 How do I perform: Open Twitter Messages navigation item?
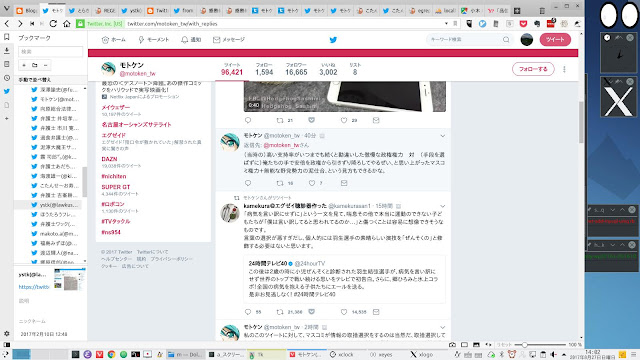[229, 40]
